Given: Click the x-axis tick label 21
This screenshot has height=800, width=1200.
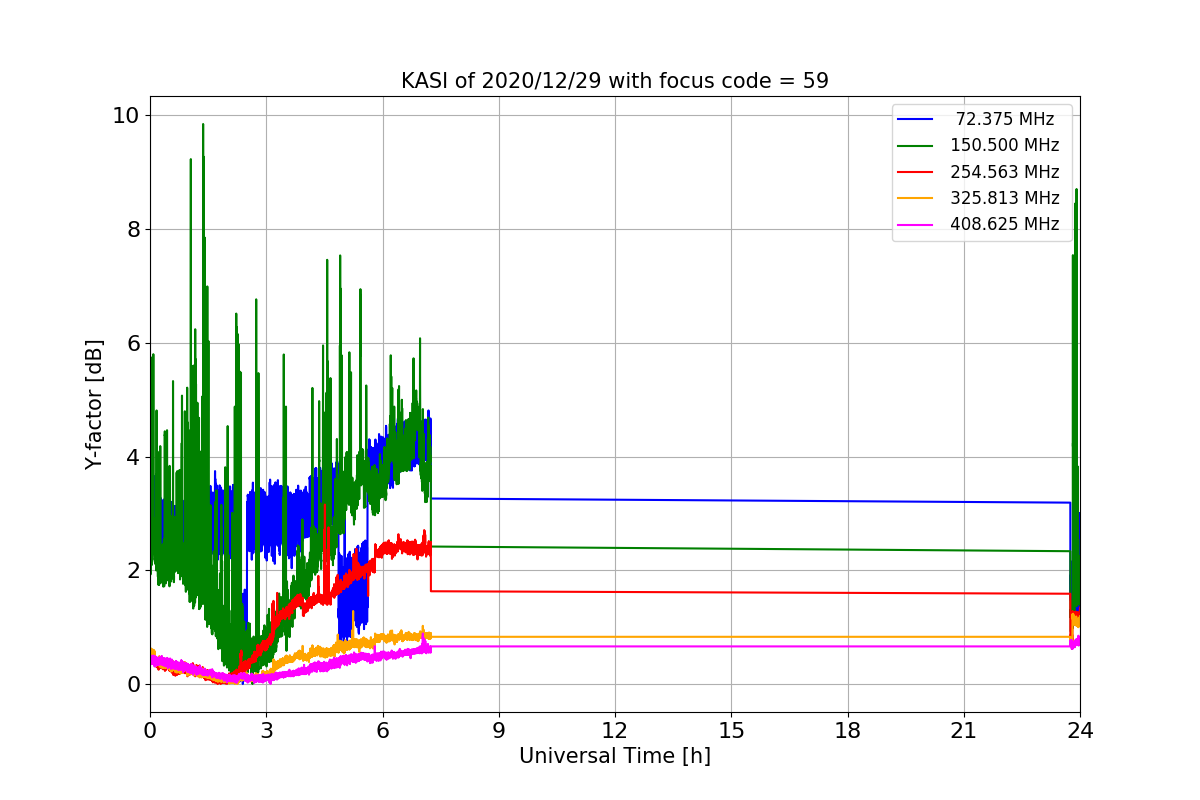Looking at the screenshot, I should 964,731.
